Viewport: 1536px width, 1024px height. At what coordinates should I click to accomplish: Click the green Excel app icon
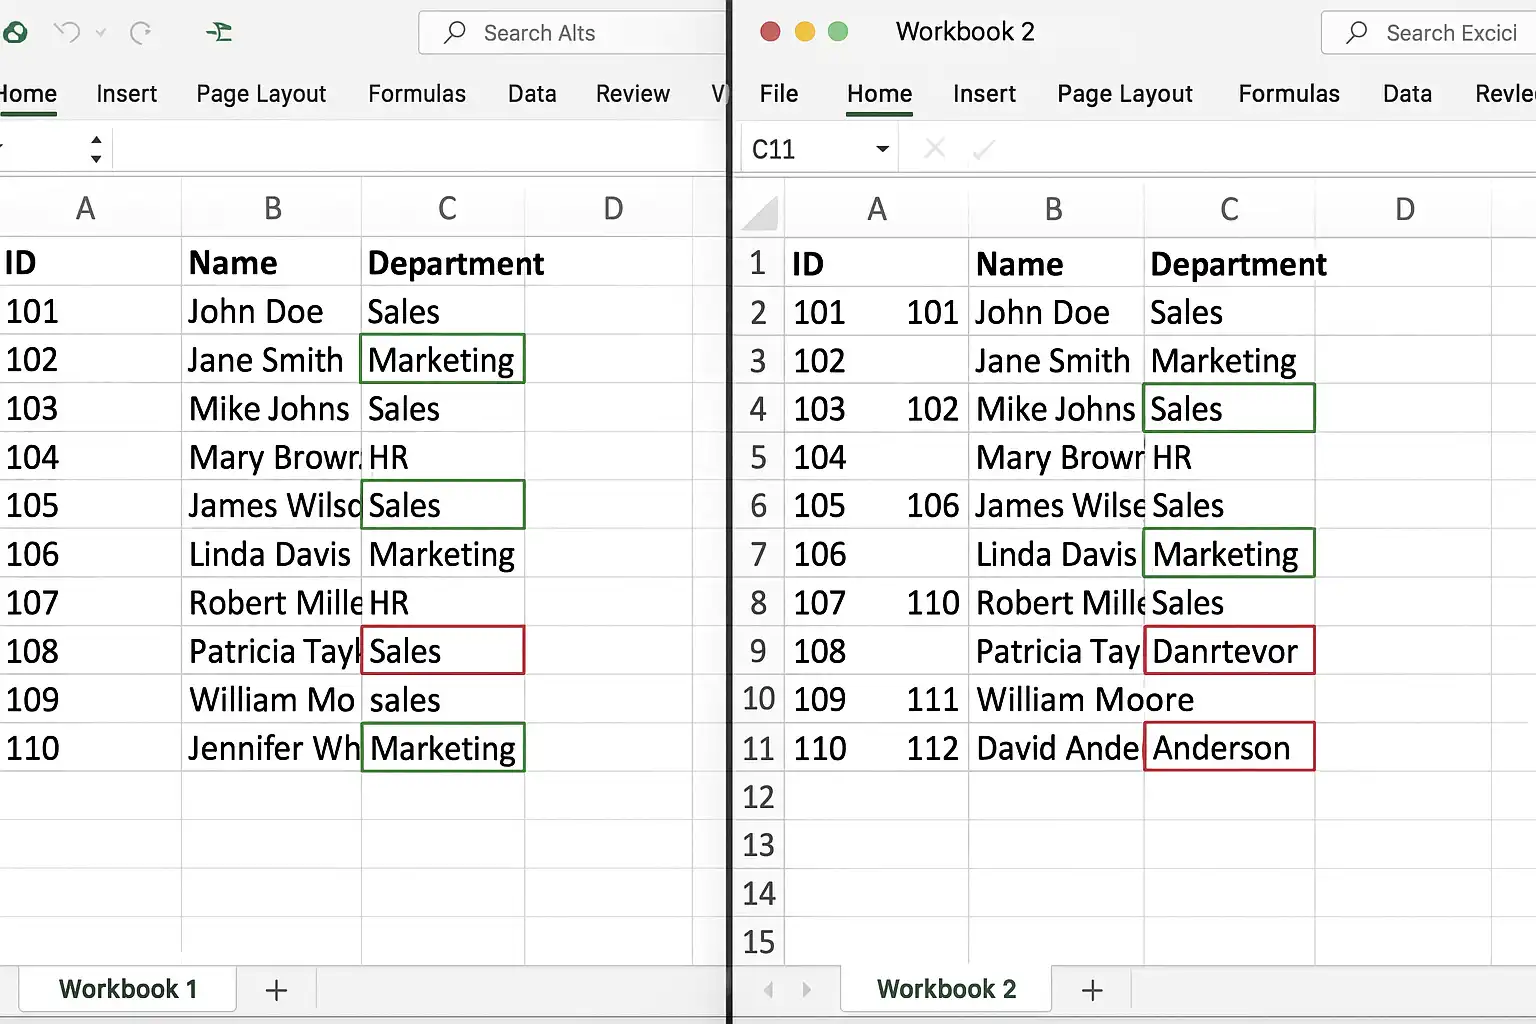point(14,33)
